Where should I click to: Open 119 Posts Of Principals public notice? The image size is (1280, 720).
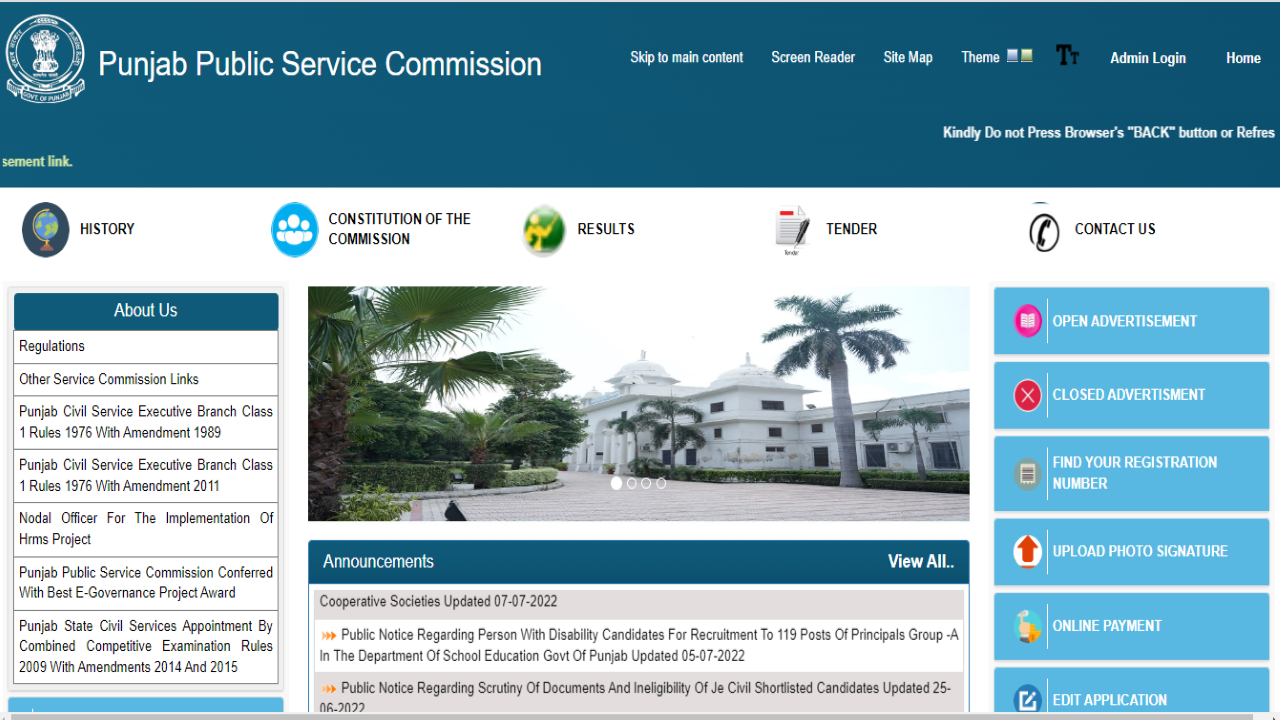639,645
